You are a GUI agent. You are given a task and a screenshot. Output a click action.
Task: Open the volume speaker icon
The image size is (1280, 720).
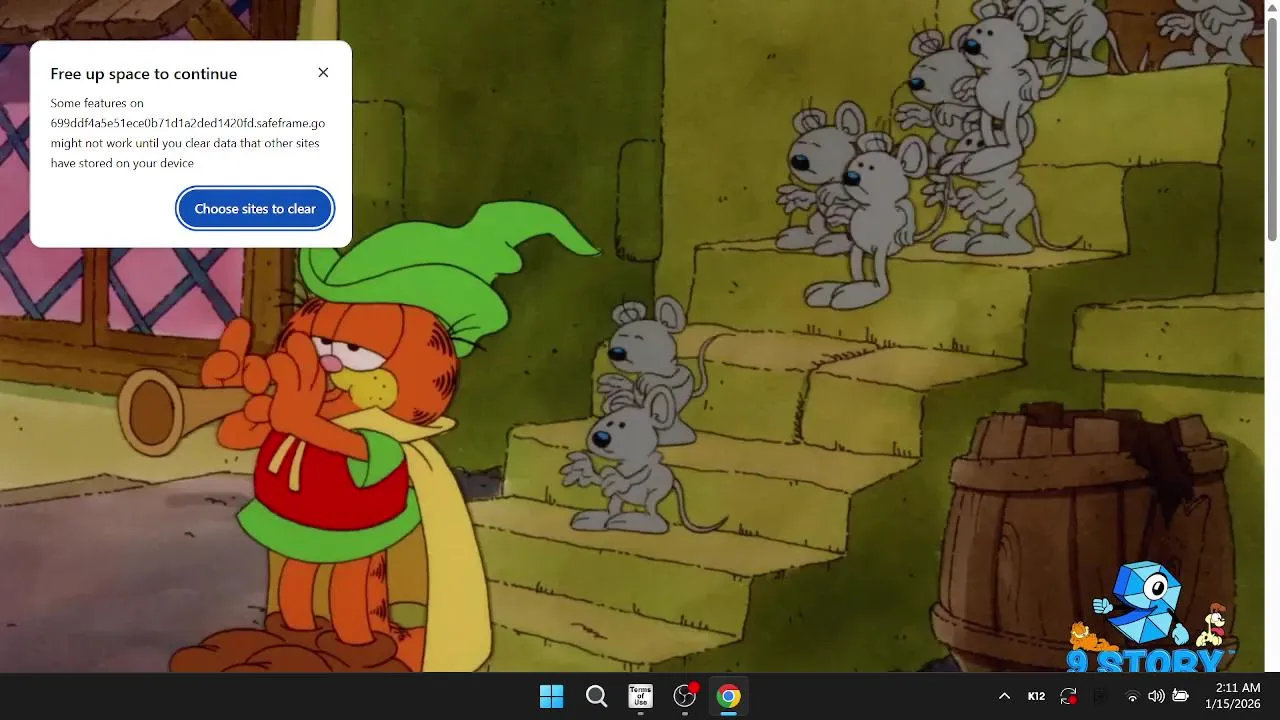(1156, 696)
